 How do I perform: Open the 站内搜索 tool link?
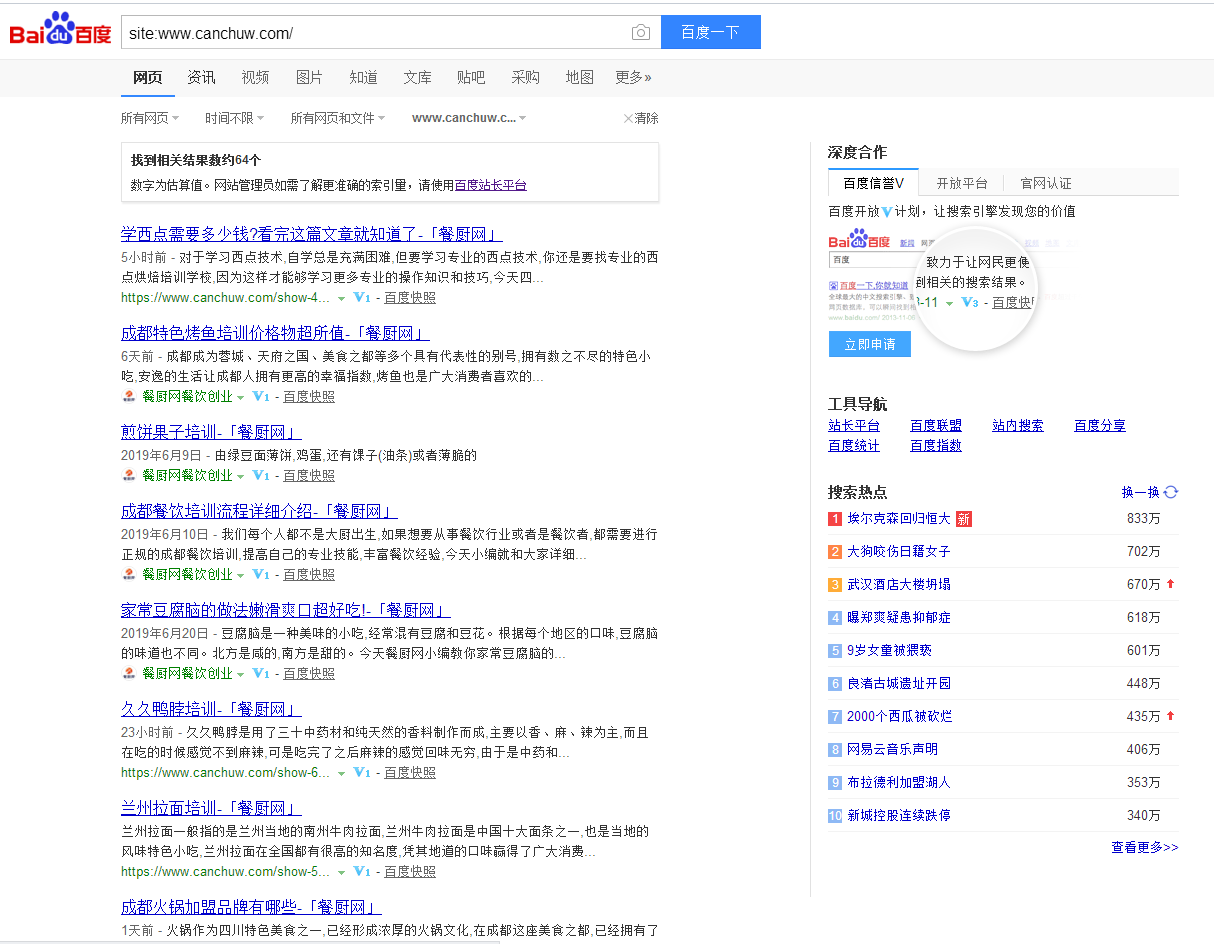[x=1018, y=426]
